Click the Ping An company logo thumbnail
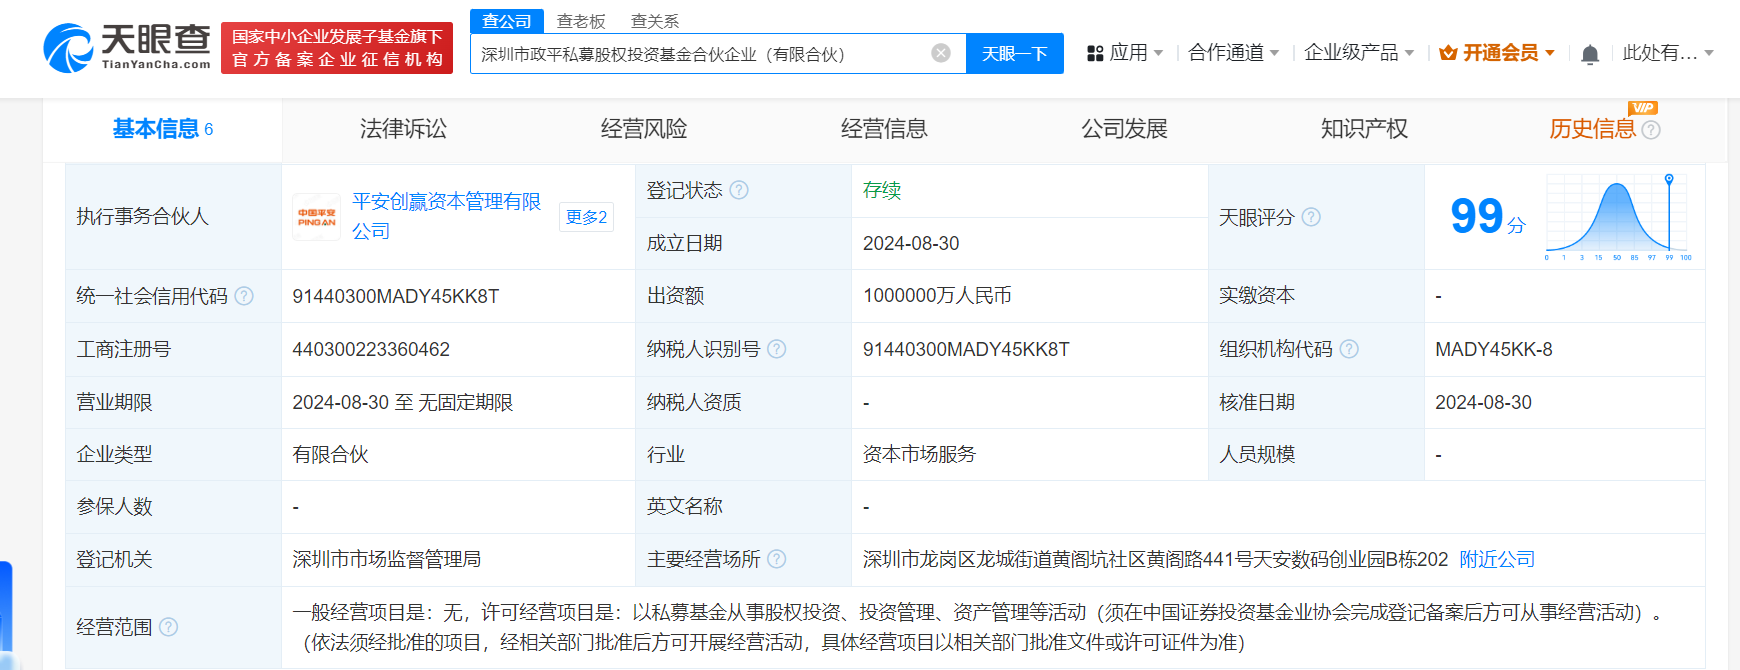 point(316,217)
